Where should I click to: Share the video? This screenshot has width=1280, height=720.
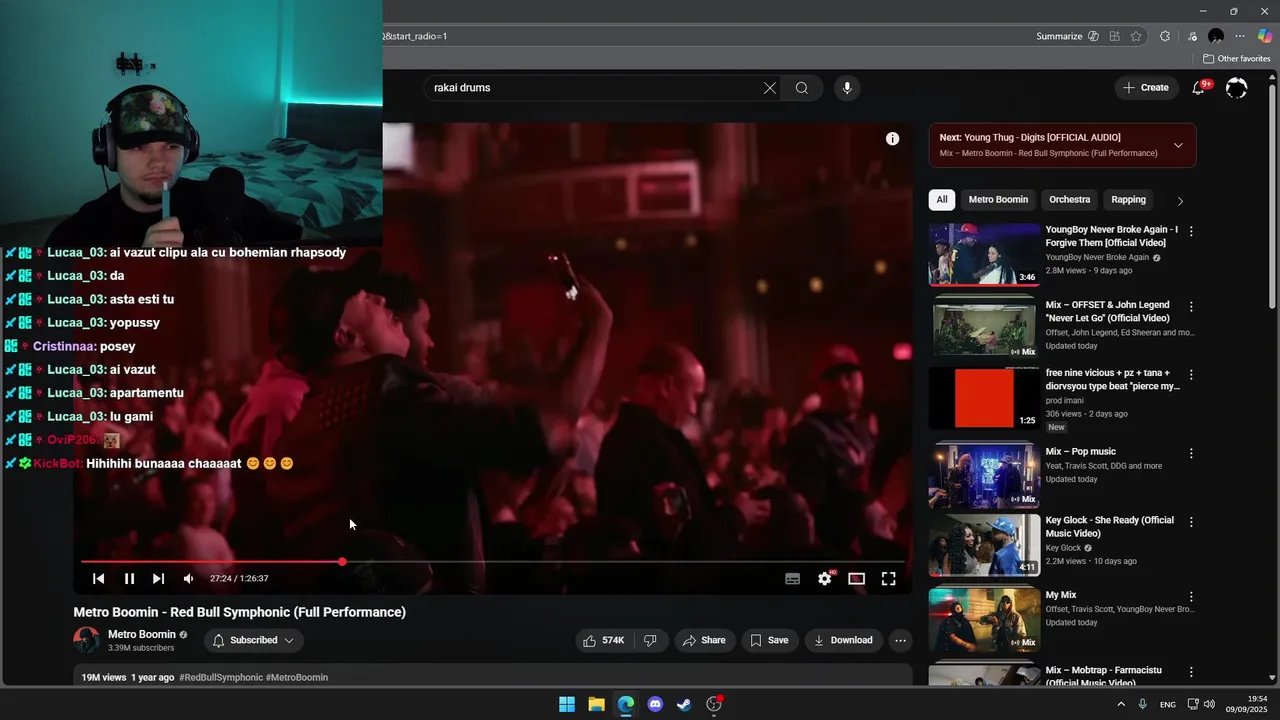click(x=704, y=640)
